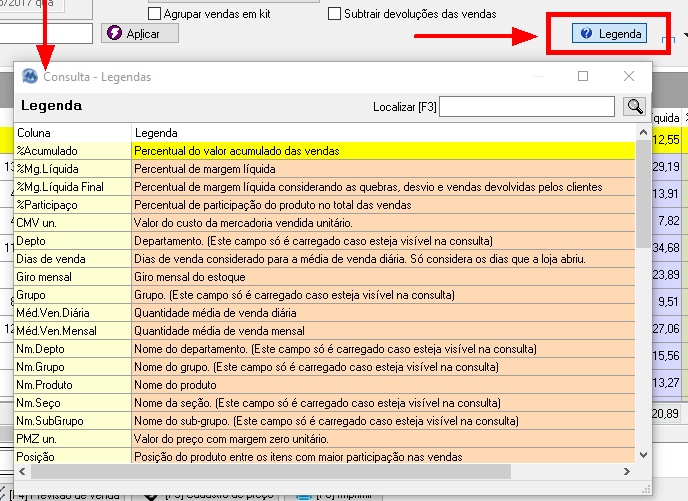688x501 pixels.
Task: Click value 12,55 in background grid
Action: point(666,140)
